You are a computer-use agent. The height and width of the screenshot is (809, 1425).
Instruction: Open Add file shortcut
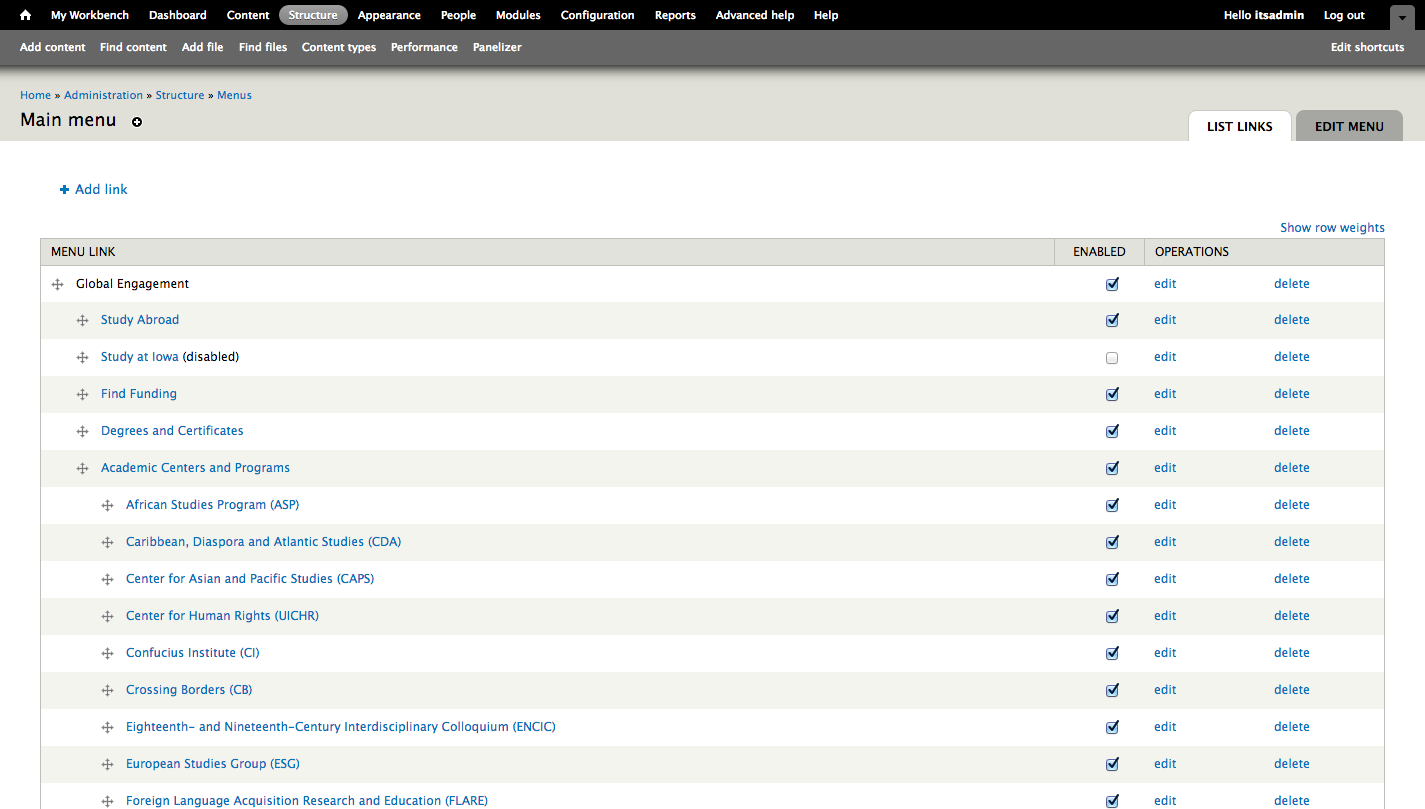[203, 47]
